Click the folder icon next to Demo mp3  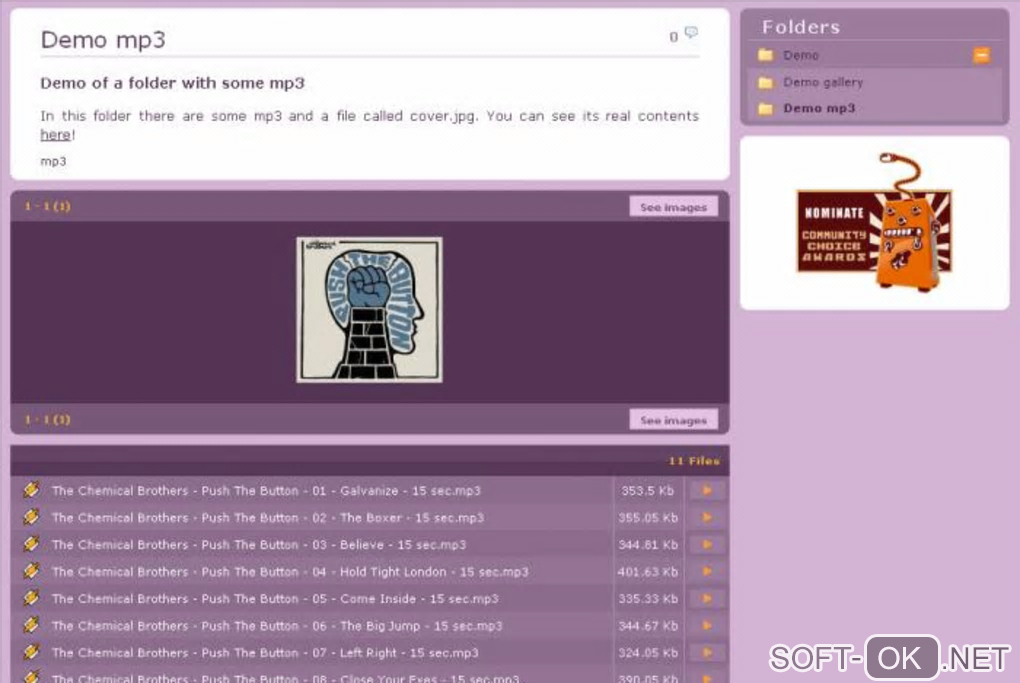766,109
